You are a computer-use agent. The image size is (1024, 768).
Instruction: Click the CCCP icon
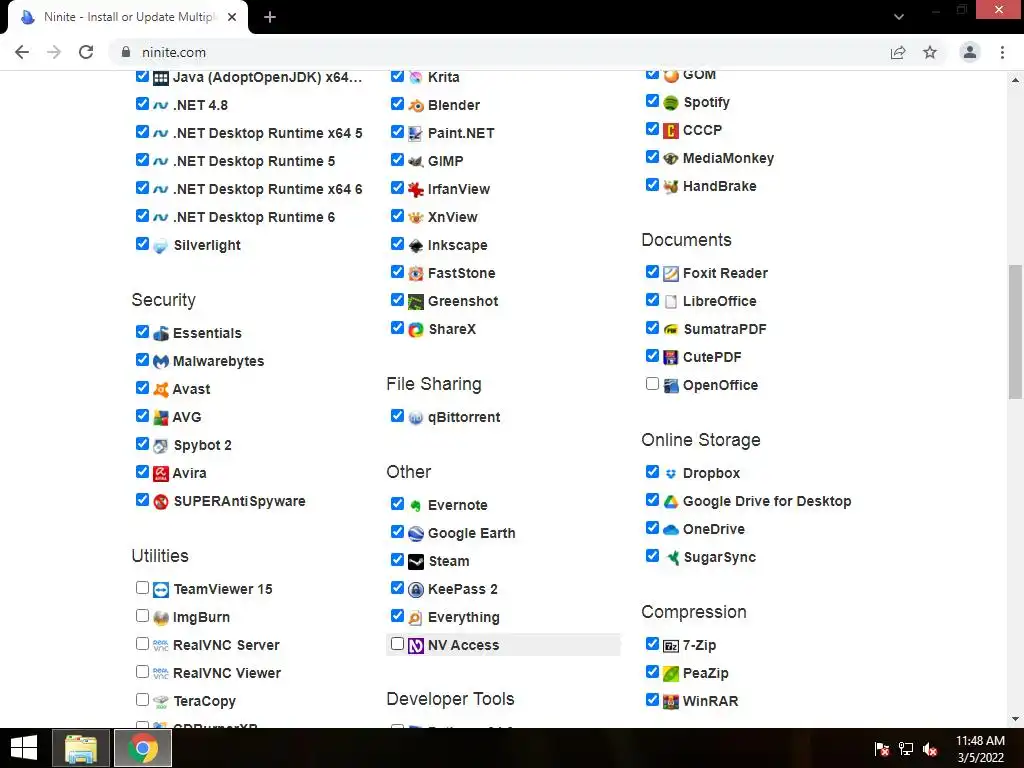(x=671, y=131)
